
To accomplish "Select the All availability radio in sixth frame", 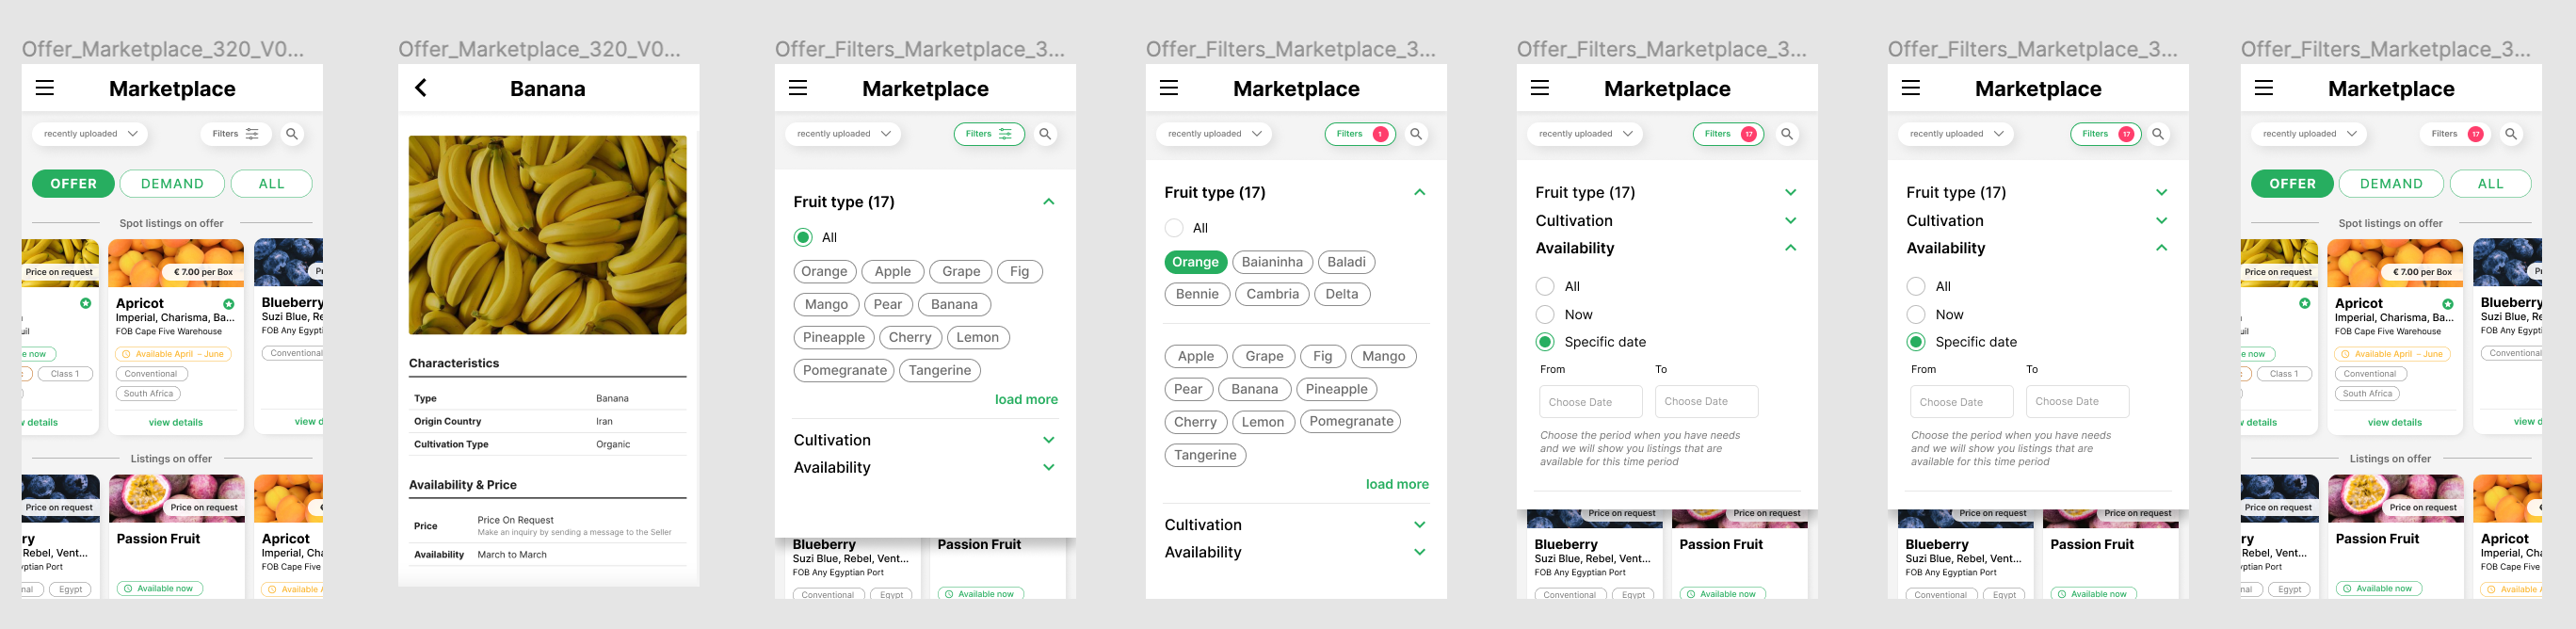I will 1916,286.
